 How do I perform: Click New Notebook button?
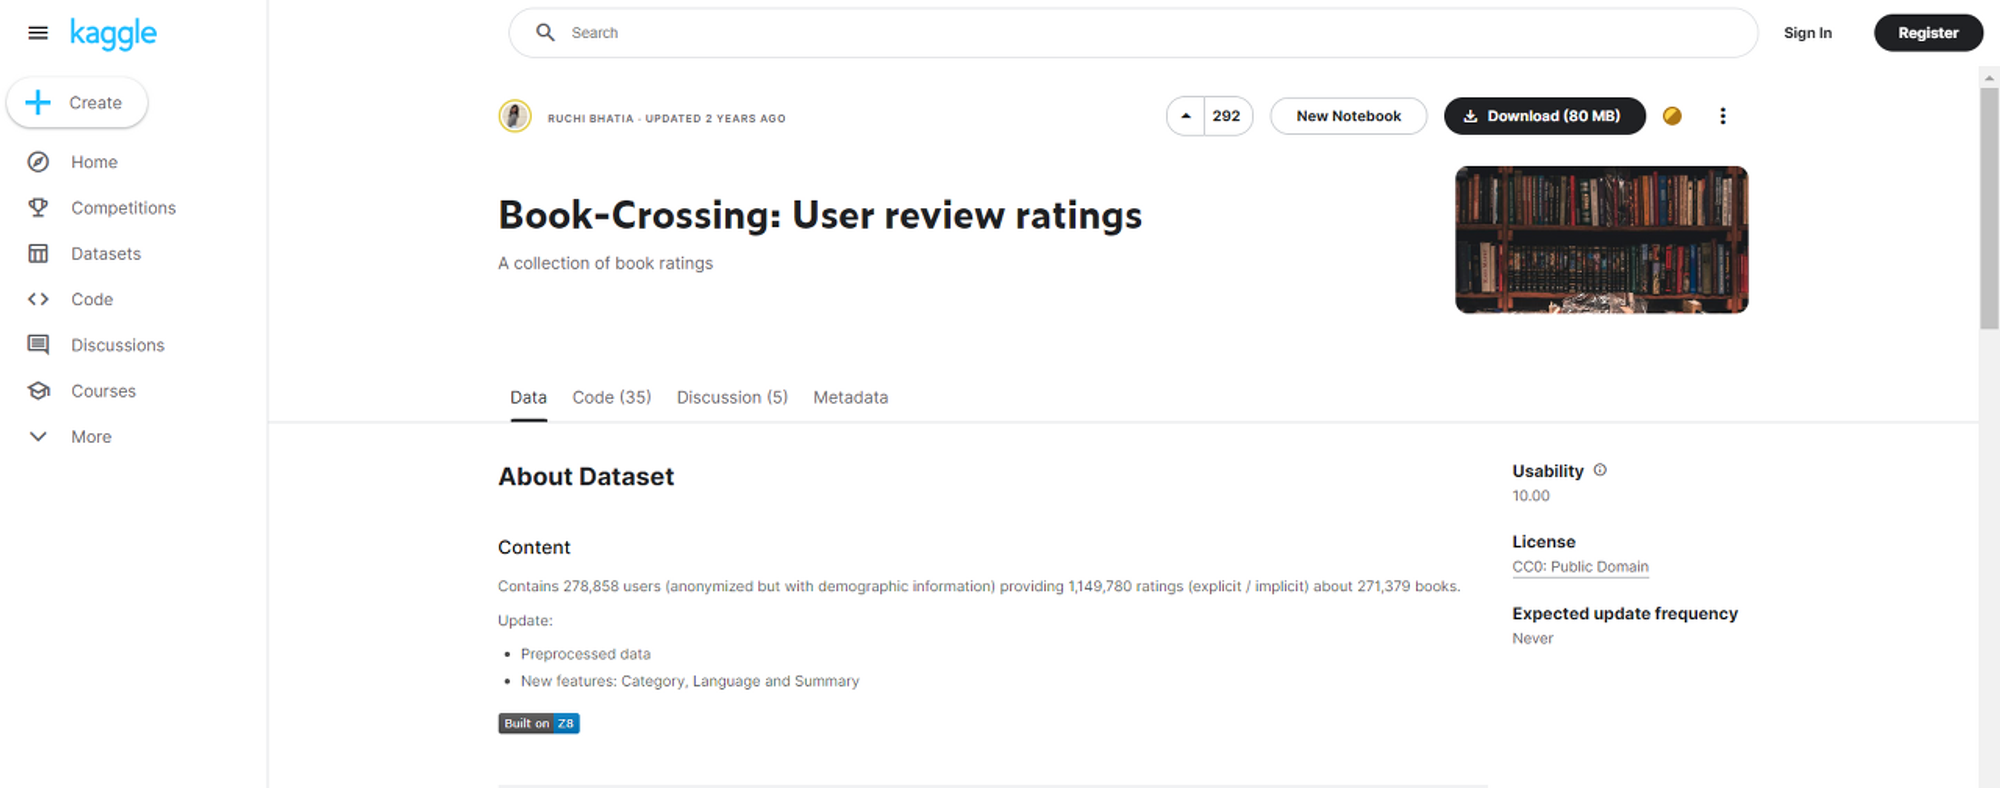click(1348, 116)
